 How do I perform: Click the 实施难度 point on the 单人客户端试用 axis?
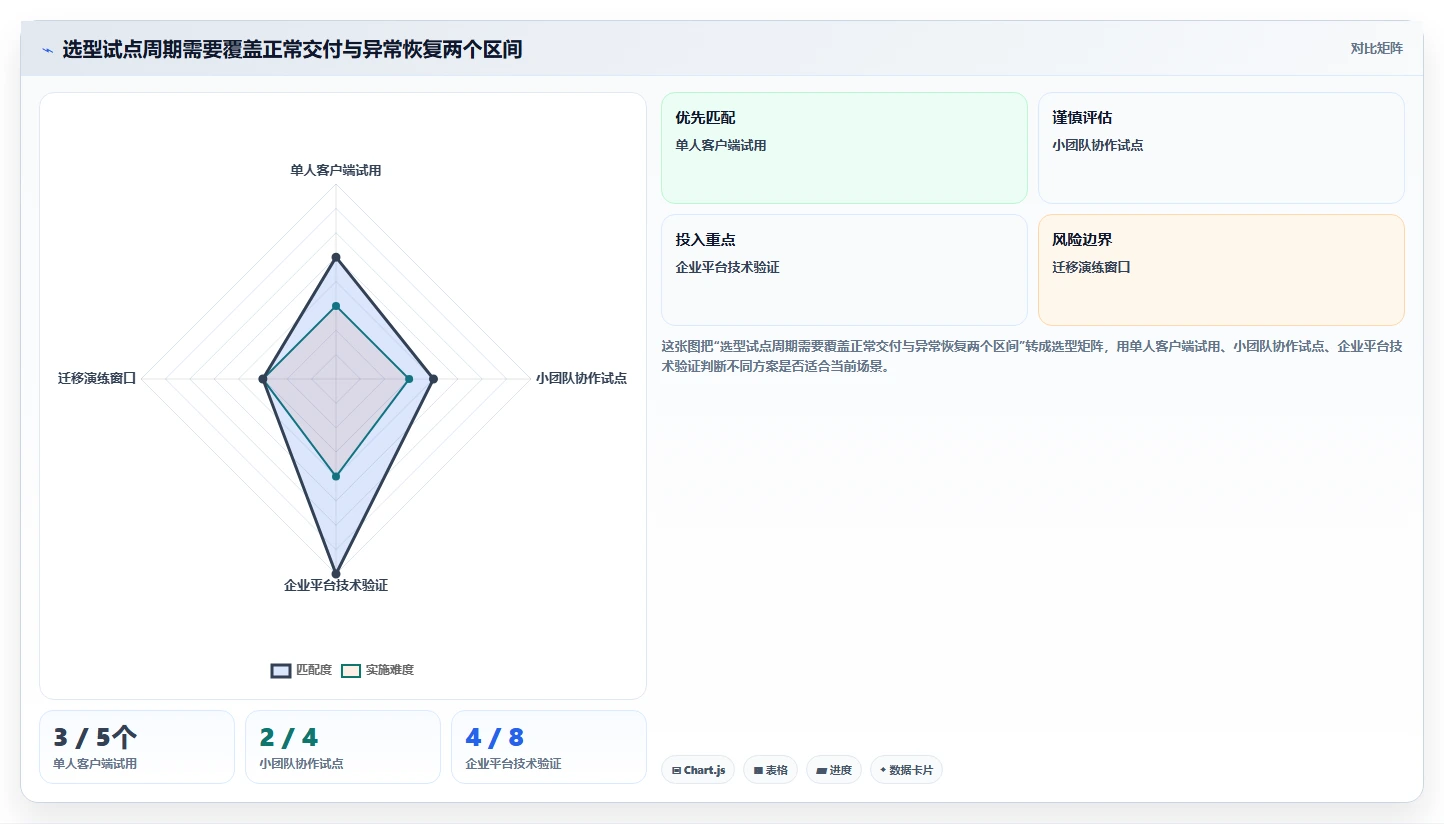[x=336, y=306]
